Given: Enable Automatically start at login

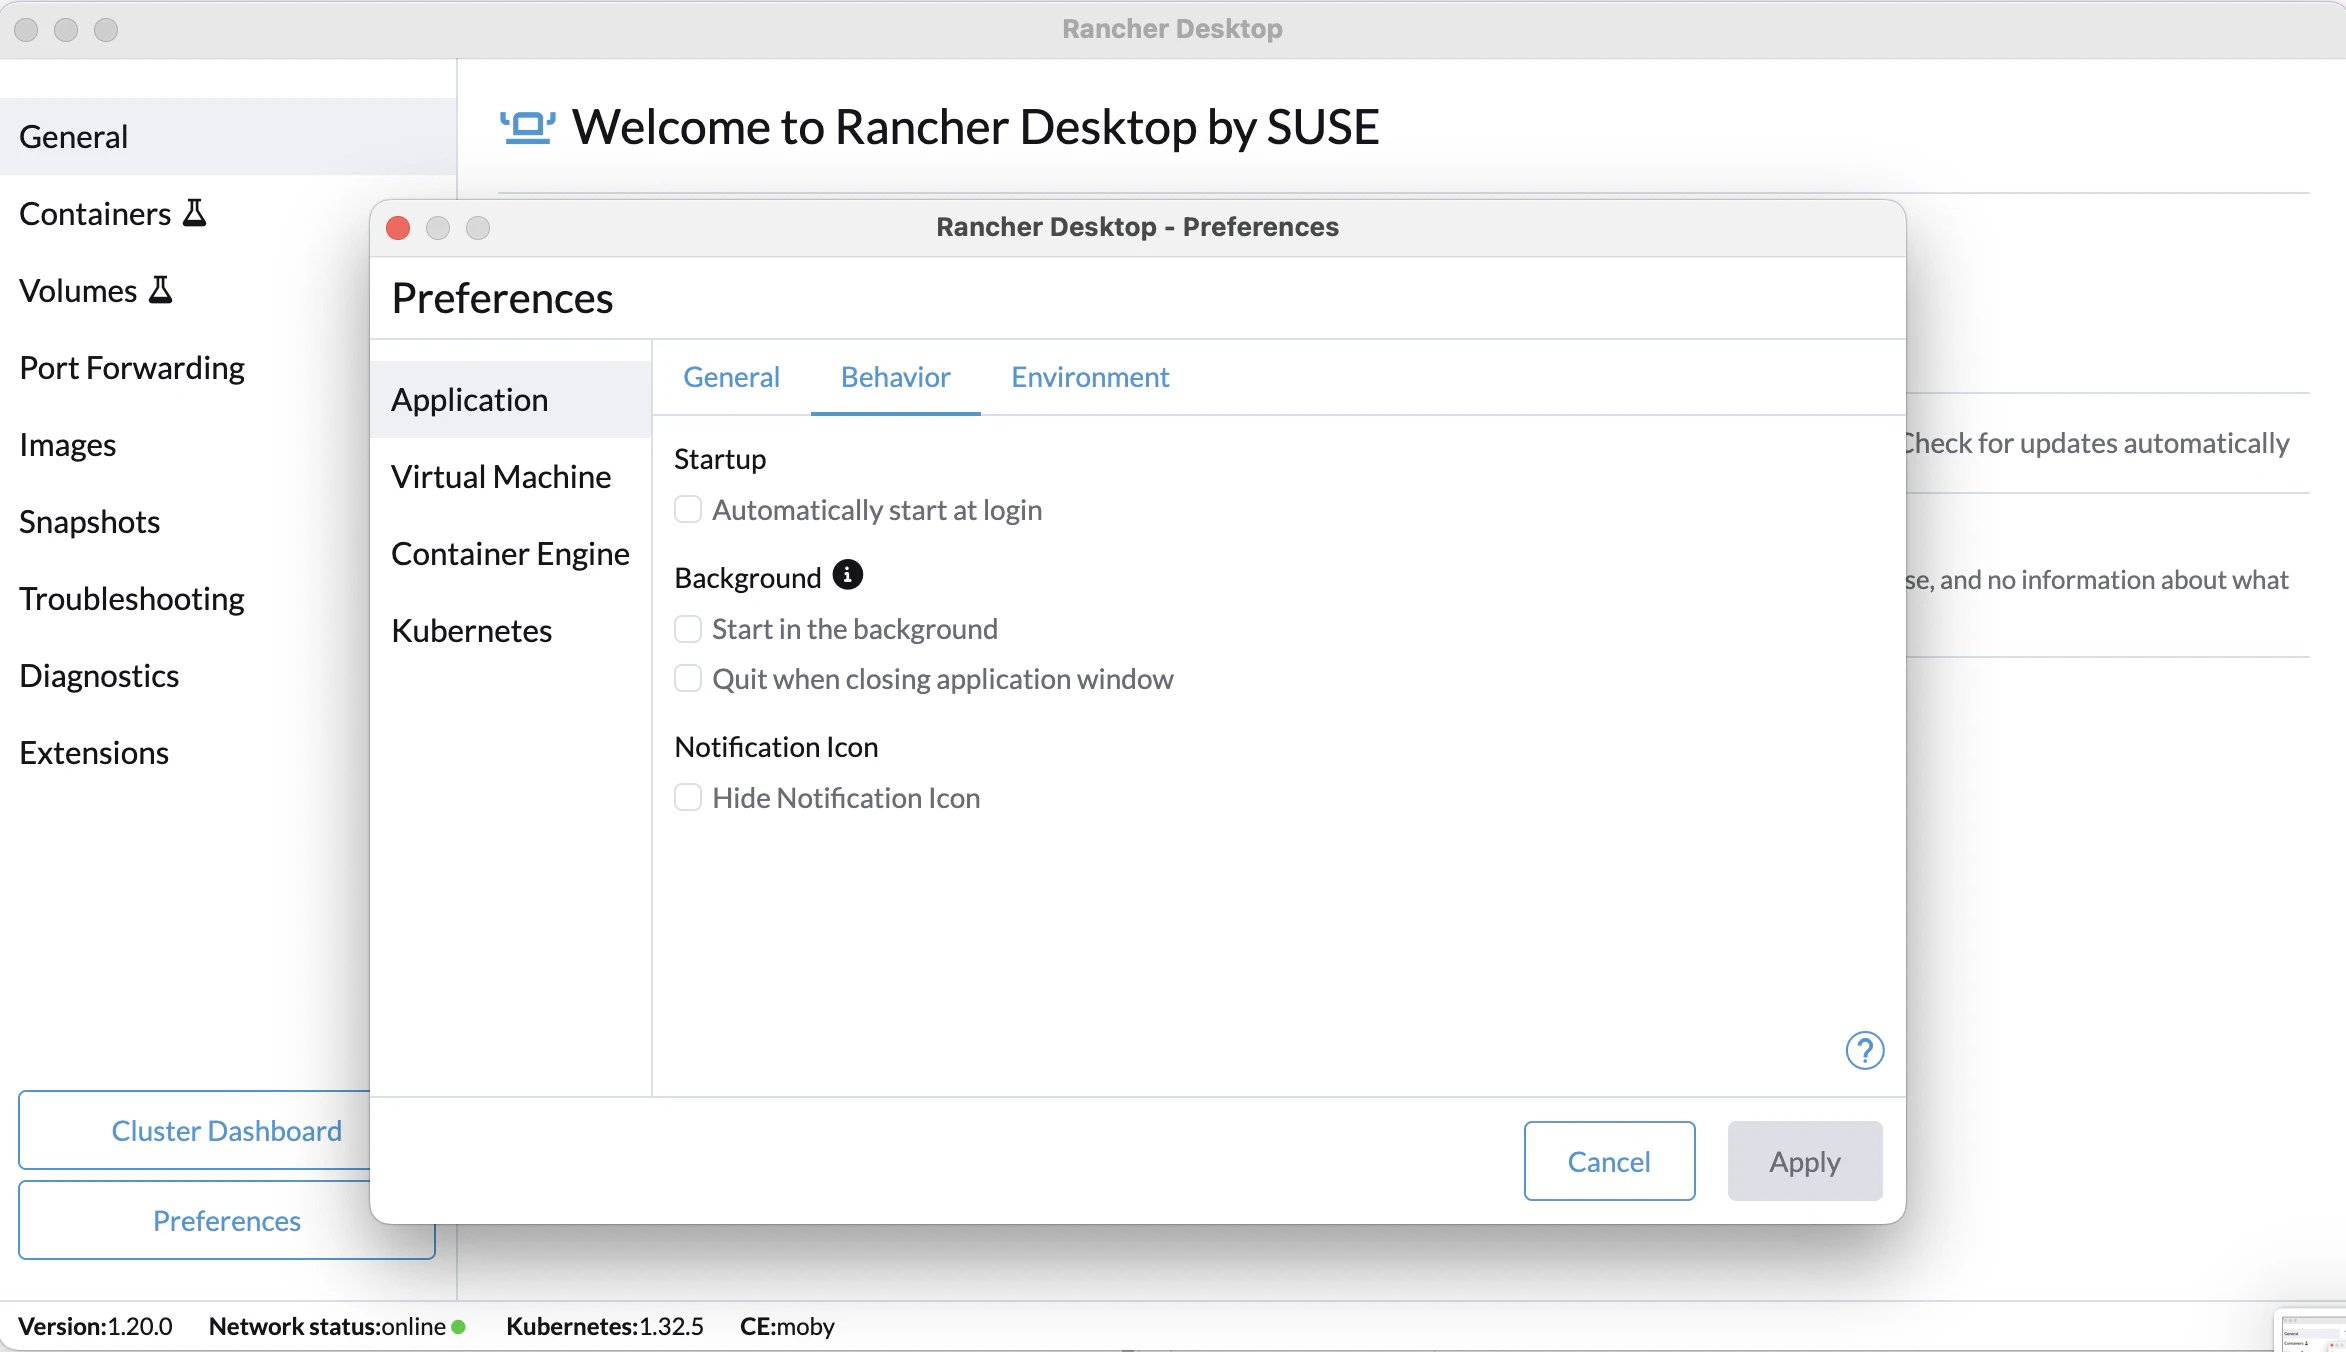Looking at the screenshot, I should [688, 510].
